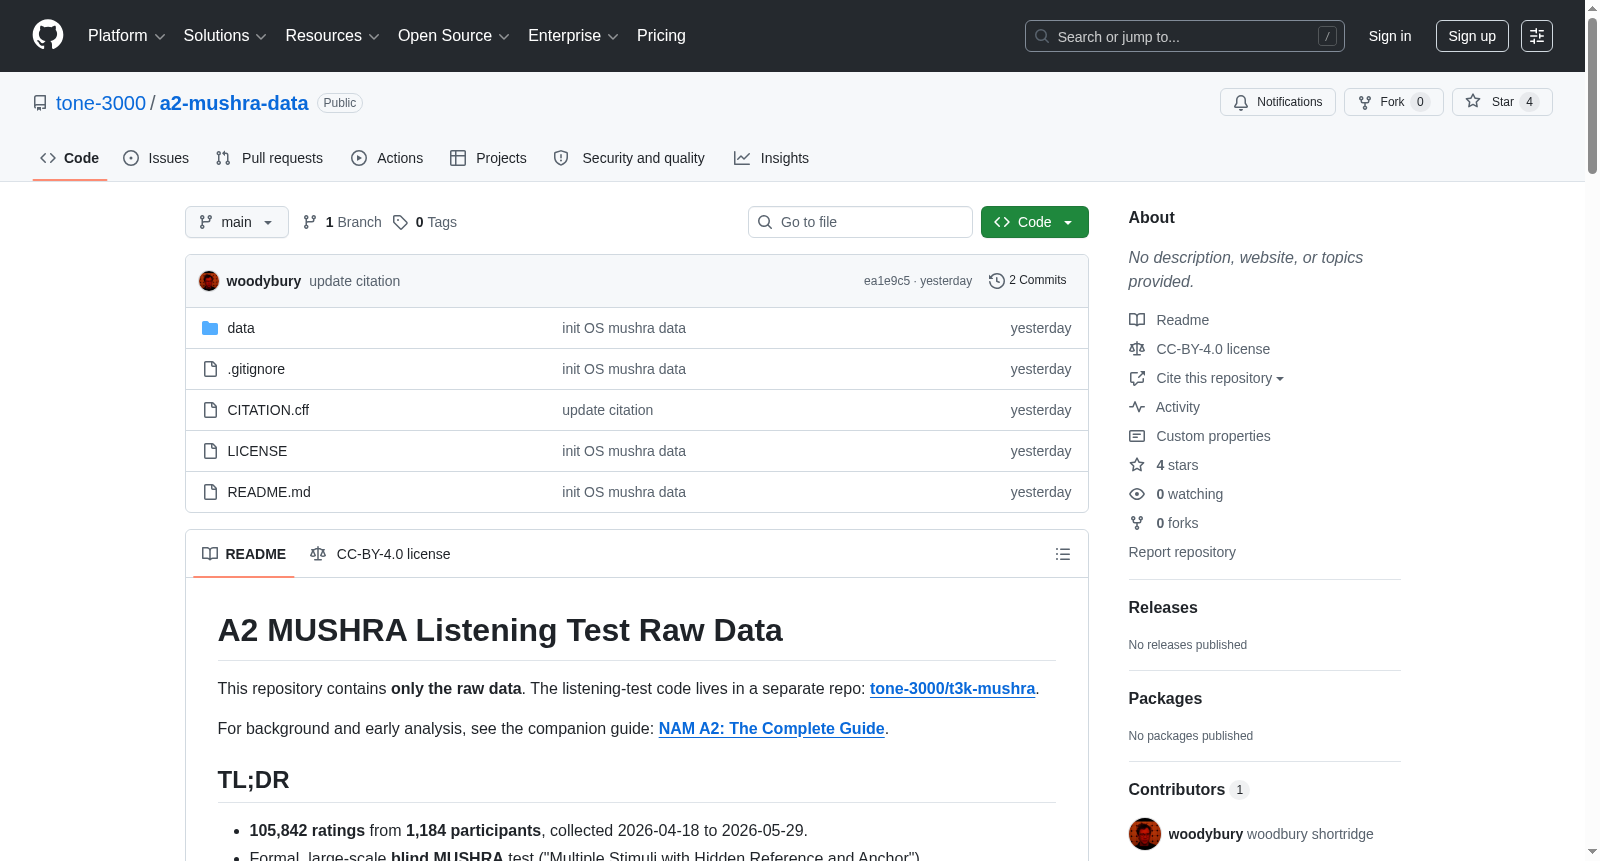The image size is (1600, 861).
Task: Click the Readme book icon in About
Action: [x=1137, y=320]
